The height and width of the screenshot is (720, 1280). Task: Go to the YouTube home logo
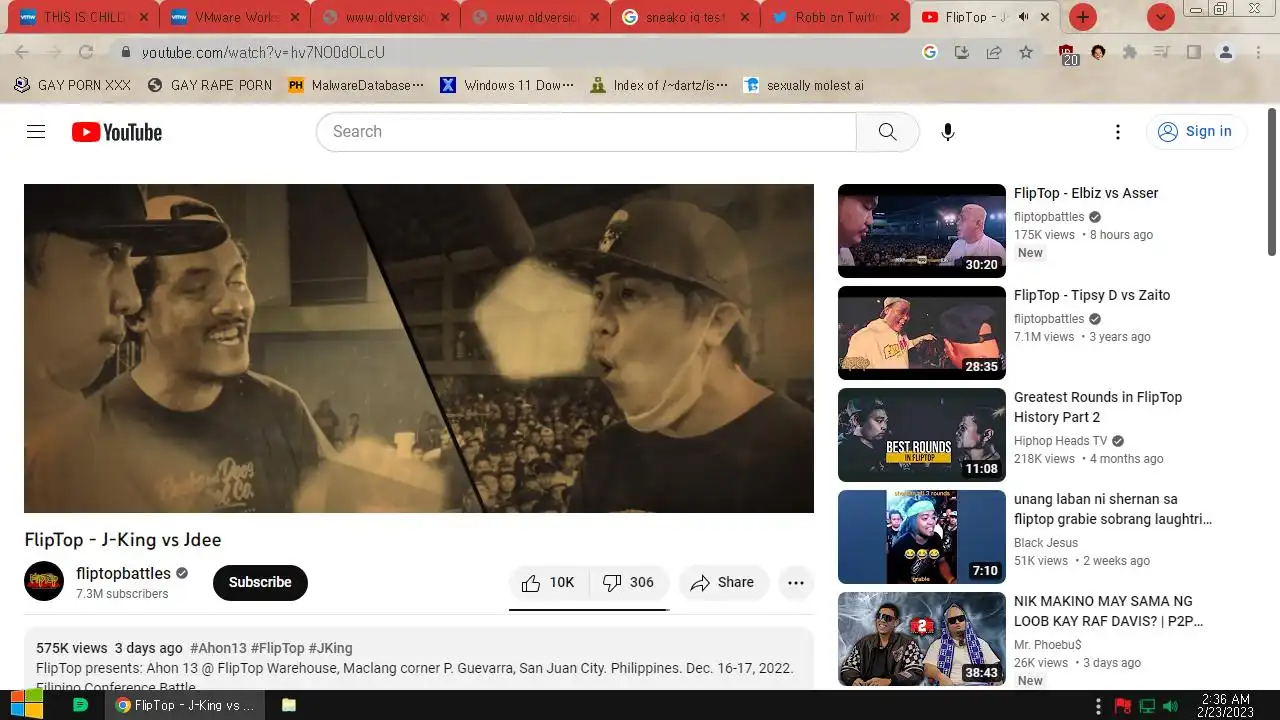(x=117, y=132)
